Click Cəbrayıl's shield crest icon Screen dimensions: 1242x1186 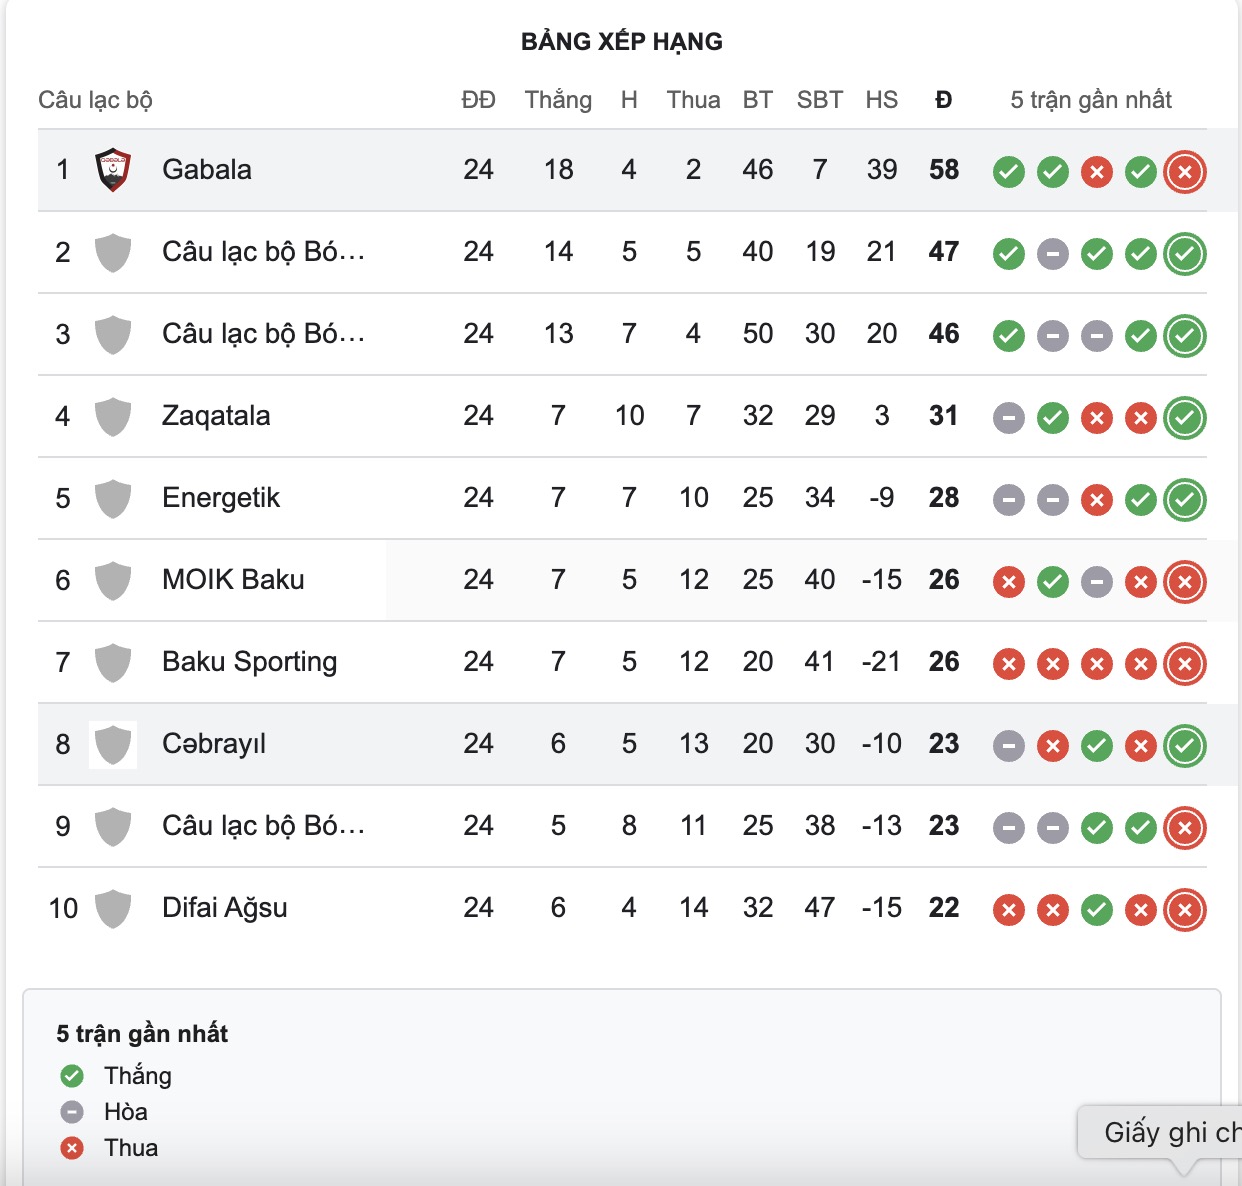[x=113, y=744]
